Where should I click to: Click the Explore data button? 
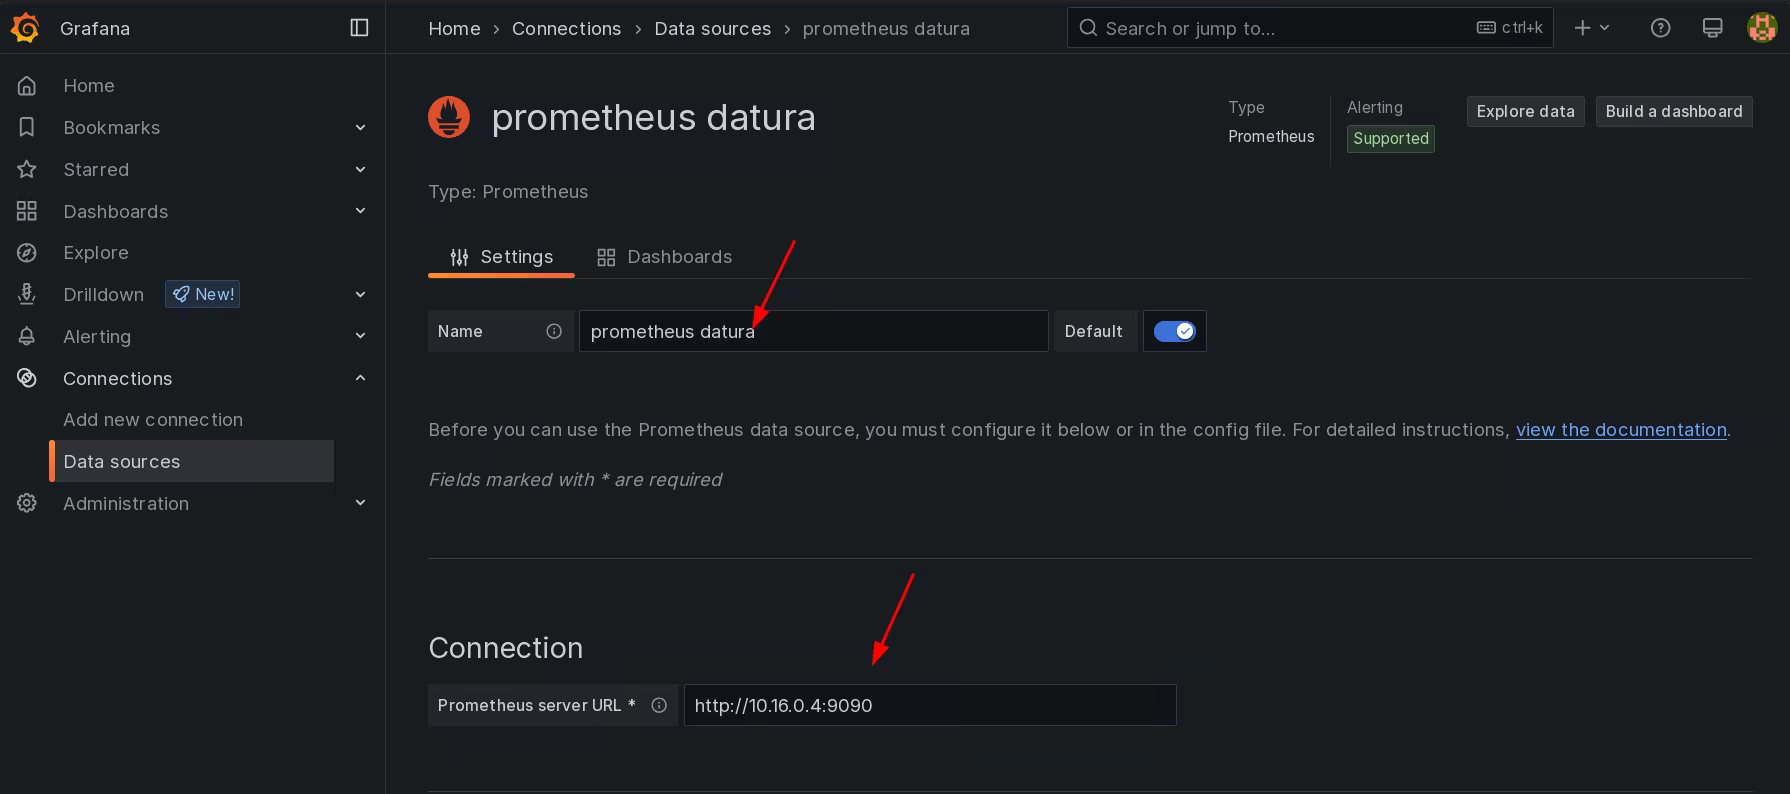point(1525,111)
